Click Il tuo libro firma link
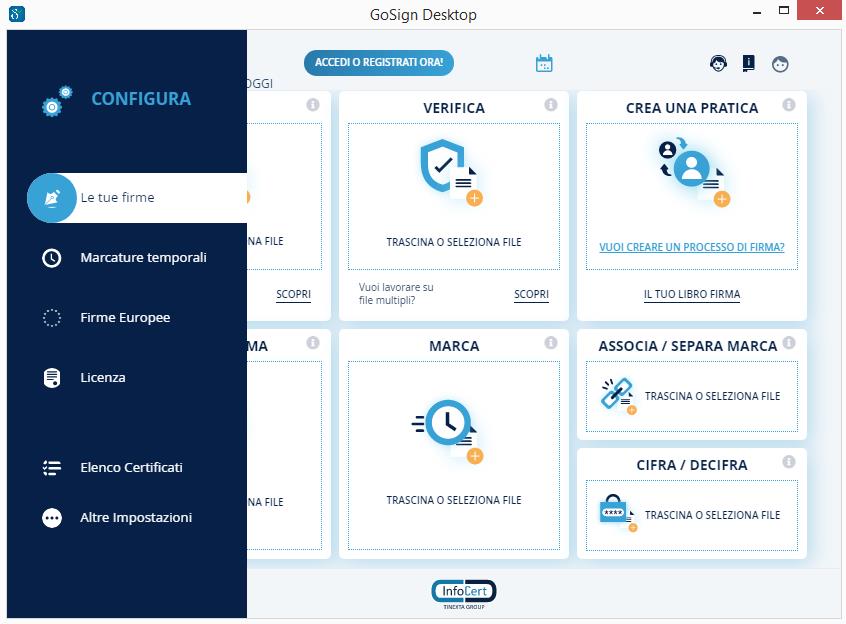The image size is (846, 624). [x=691, y=295]
